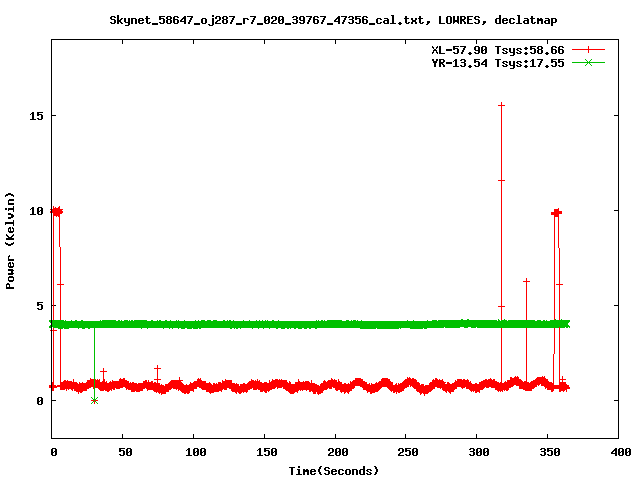Click the Time(Seconds) x-axis label
Image resolution: width=640 pixels, height=480 pixels.
coord(333,471)
